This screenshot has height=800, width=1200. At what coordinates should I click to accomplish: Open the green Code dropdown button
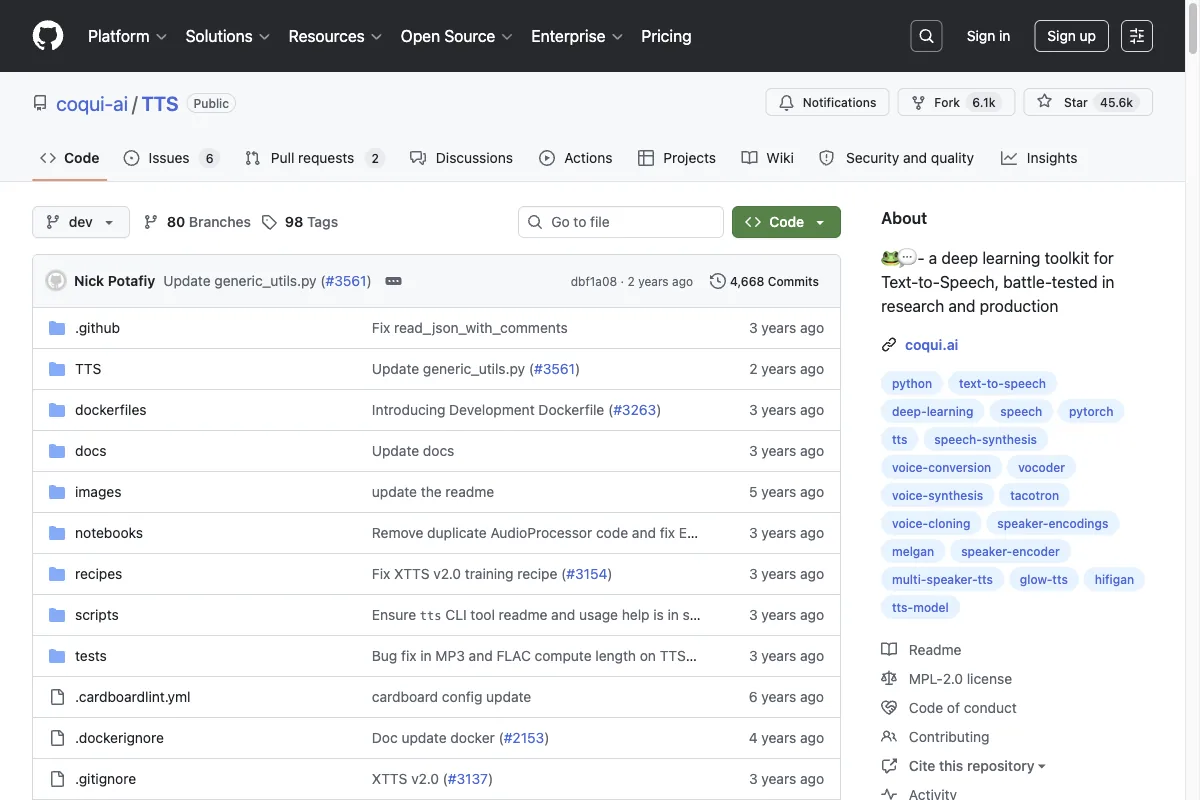[786, 222]
